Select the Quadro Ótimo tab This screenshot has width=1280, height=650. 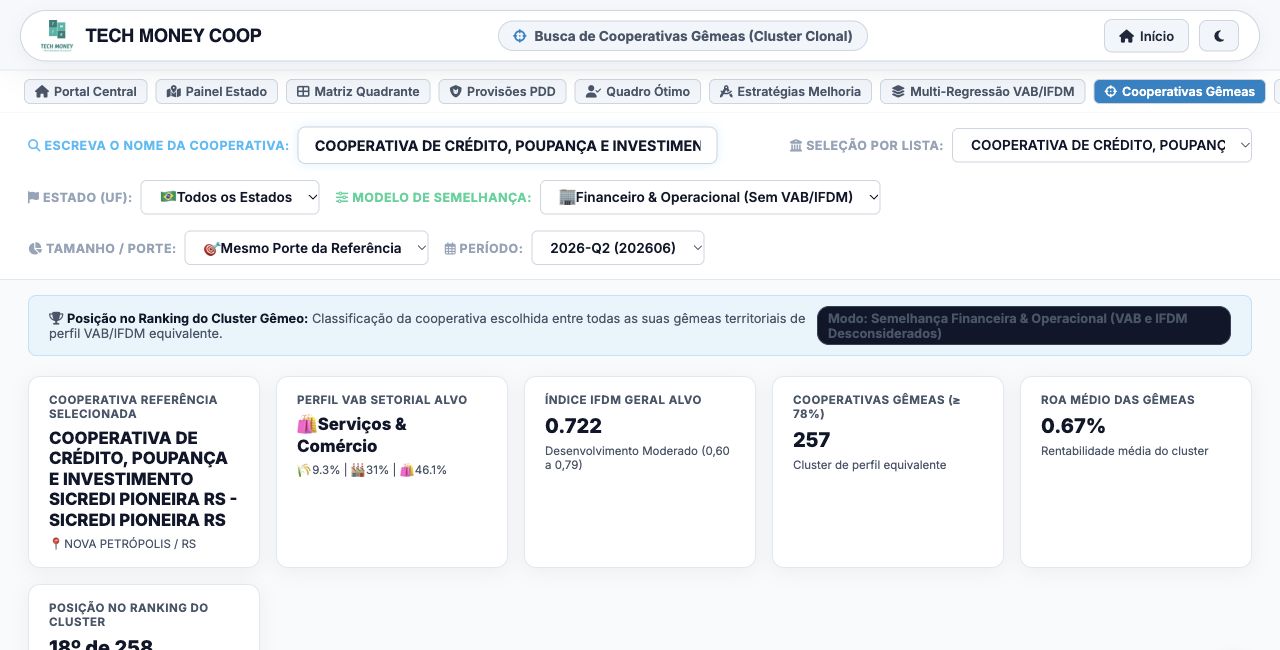tap(637, 91)
